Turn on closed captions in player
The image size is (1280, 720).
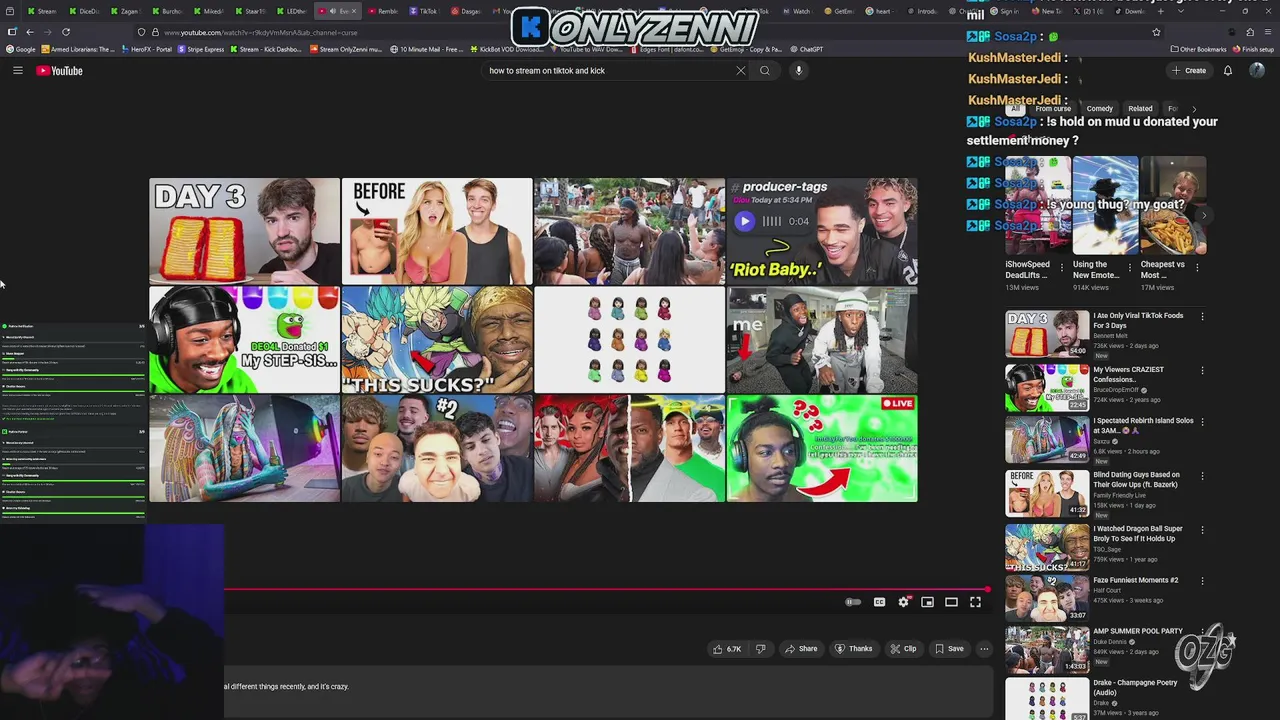coord(879,602)
